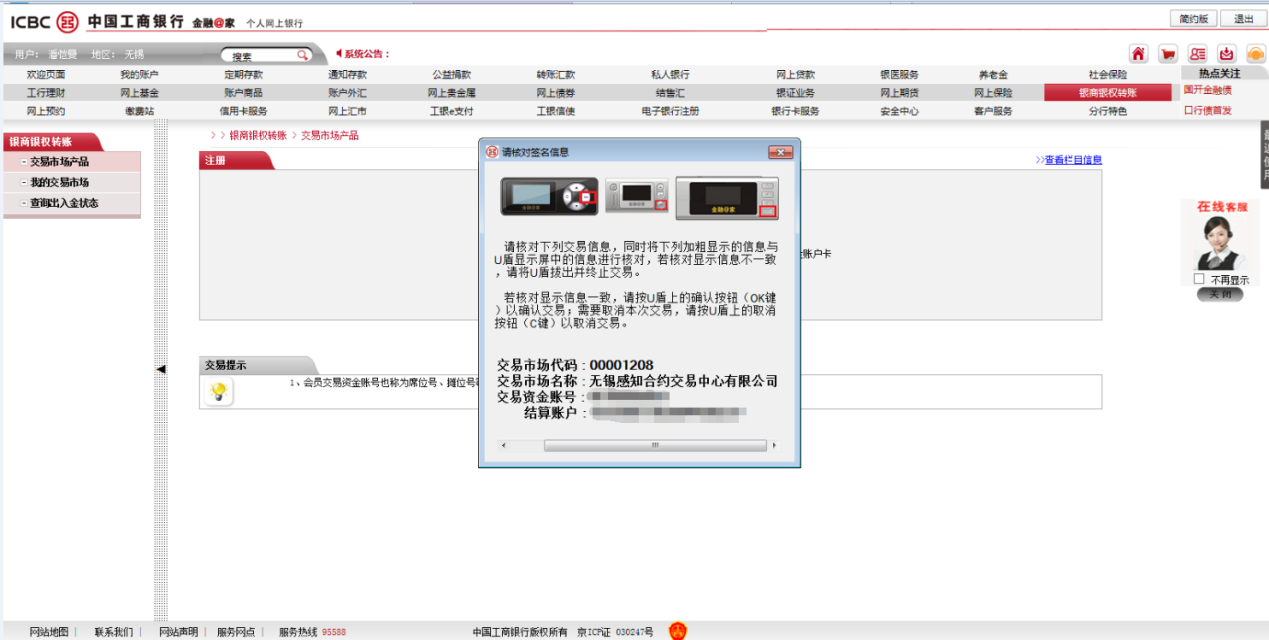Click the ICBC icon in dialog title bar
This screenshot has width=1269, height=640.
492,152
